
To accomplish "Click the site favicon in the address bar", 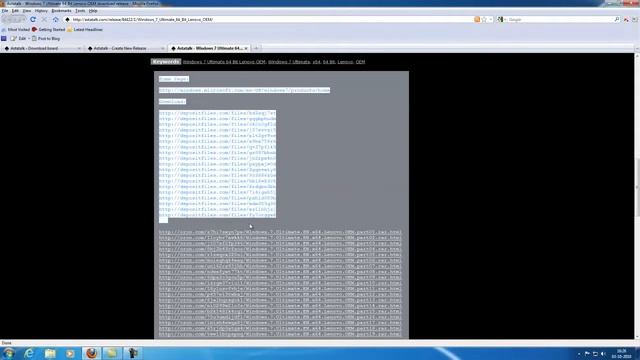I will [x=67, y=19].
